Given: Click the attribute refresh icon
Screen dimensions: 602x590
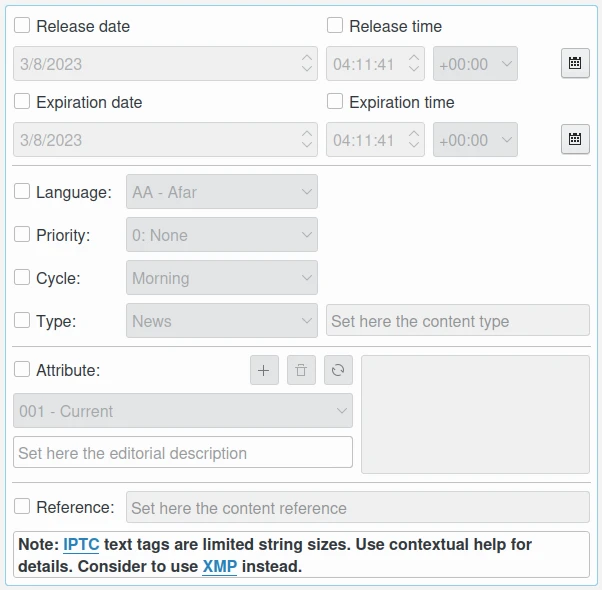Looking at the screenshot, I should (x=338, y=370).
